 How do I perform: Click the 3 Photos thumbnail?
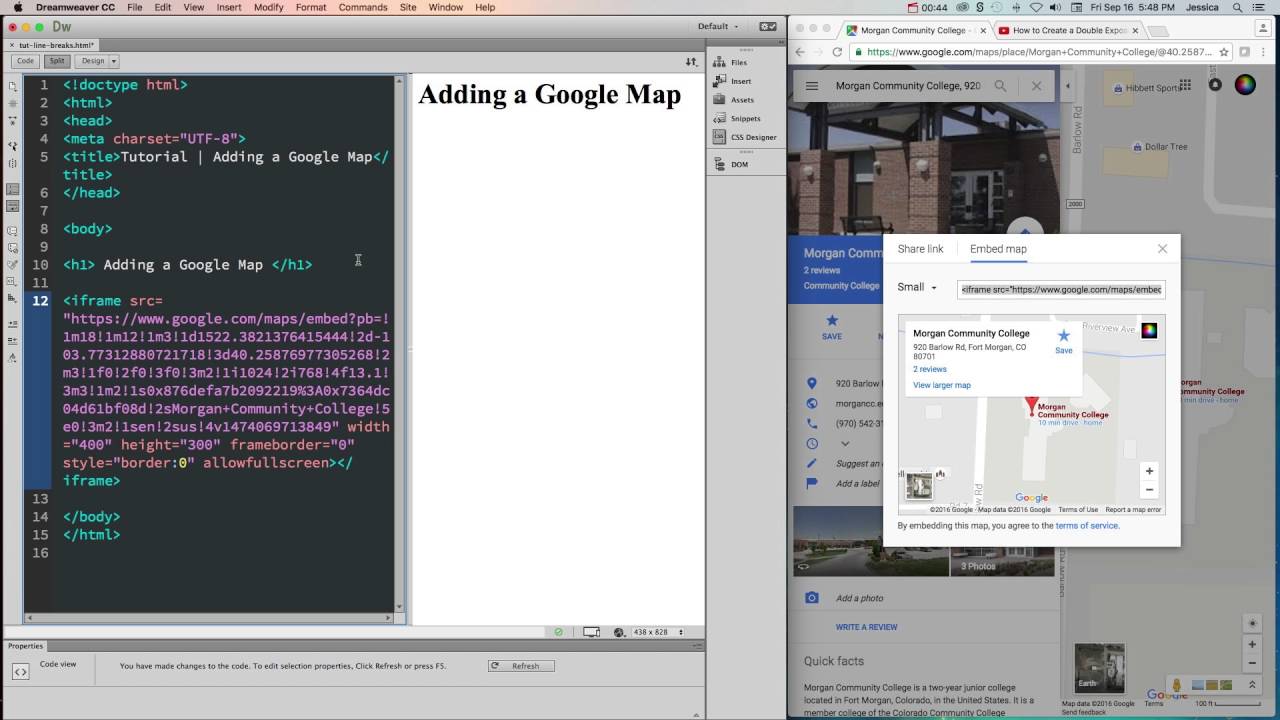(x=1002, y=541)
